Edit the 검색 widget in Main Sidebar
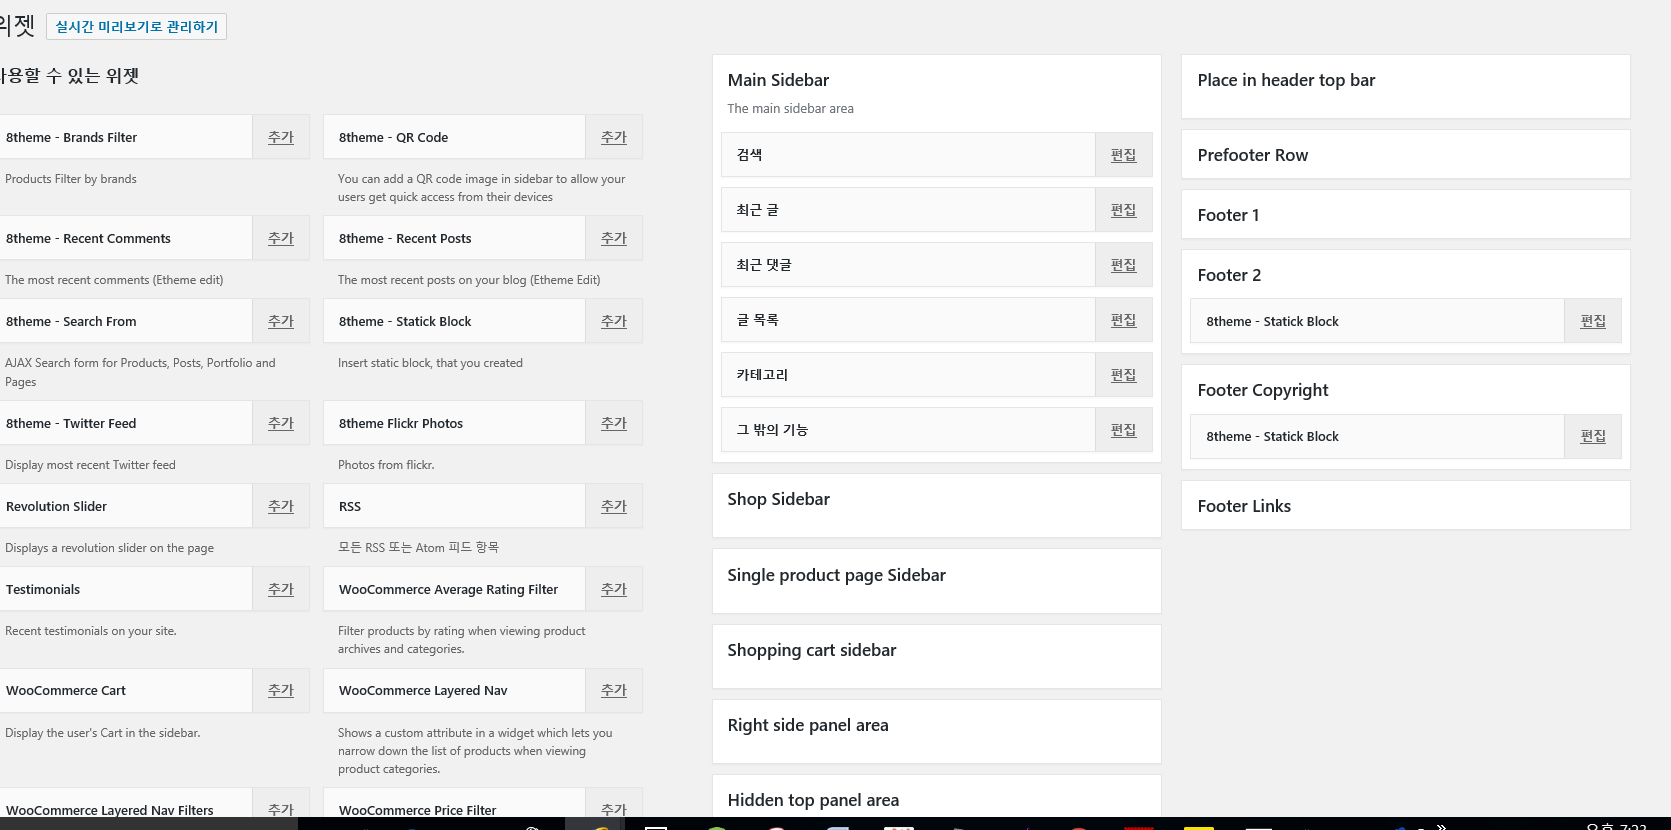1671x830 pixels. click(1124, 155)
